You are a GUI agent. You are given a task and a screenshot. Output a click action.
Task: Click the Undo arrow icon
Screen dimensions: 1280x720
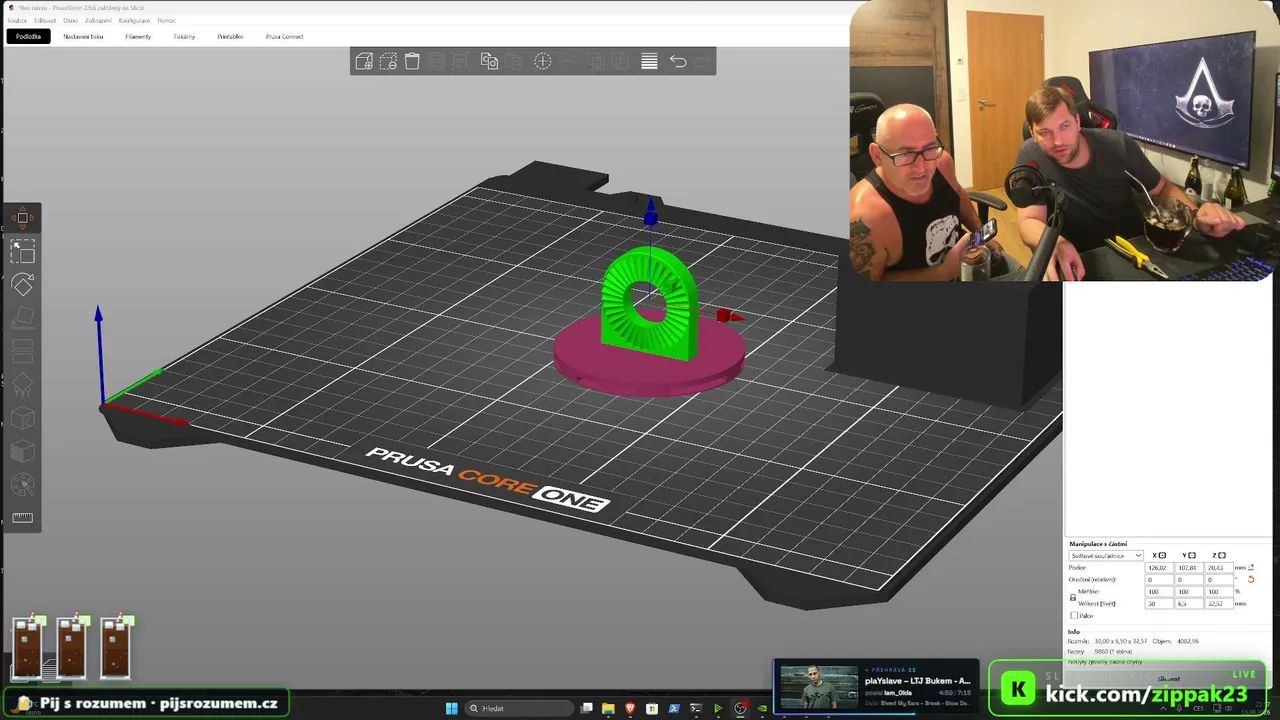point(678,62)
